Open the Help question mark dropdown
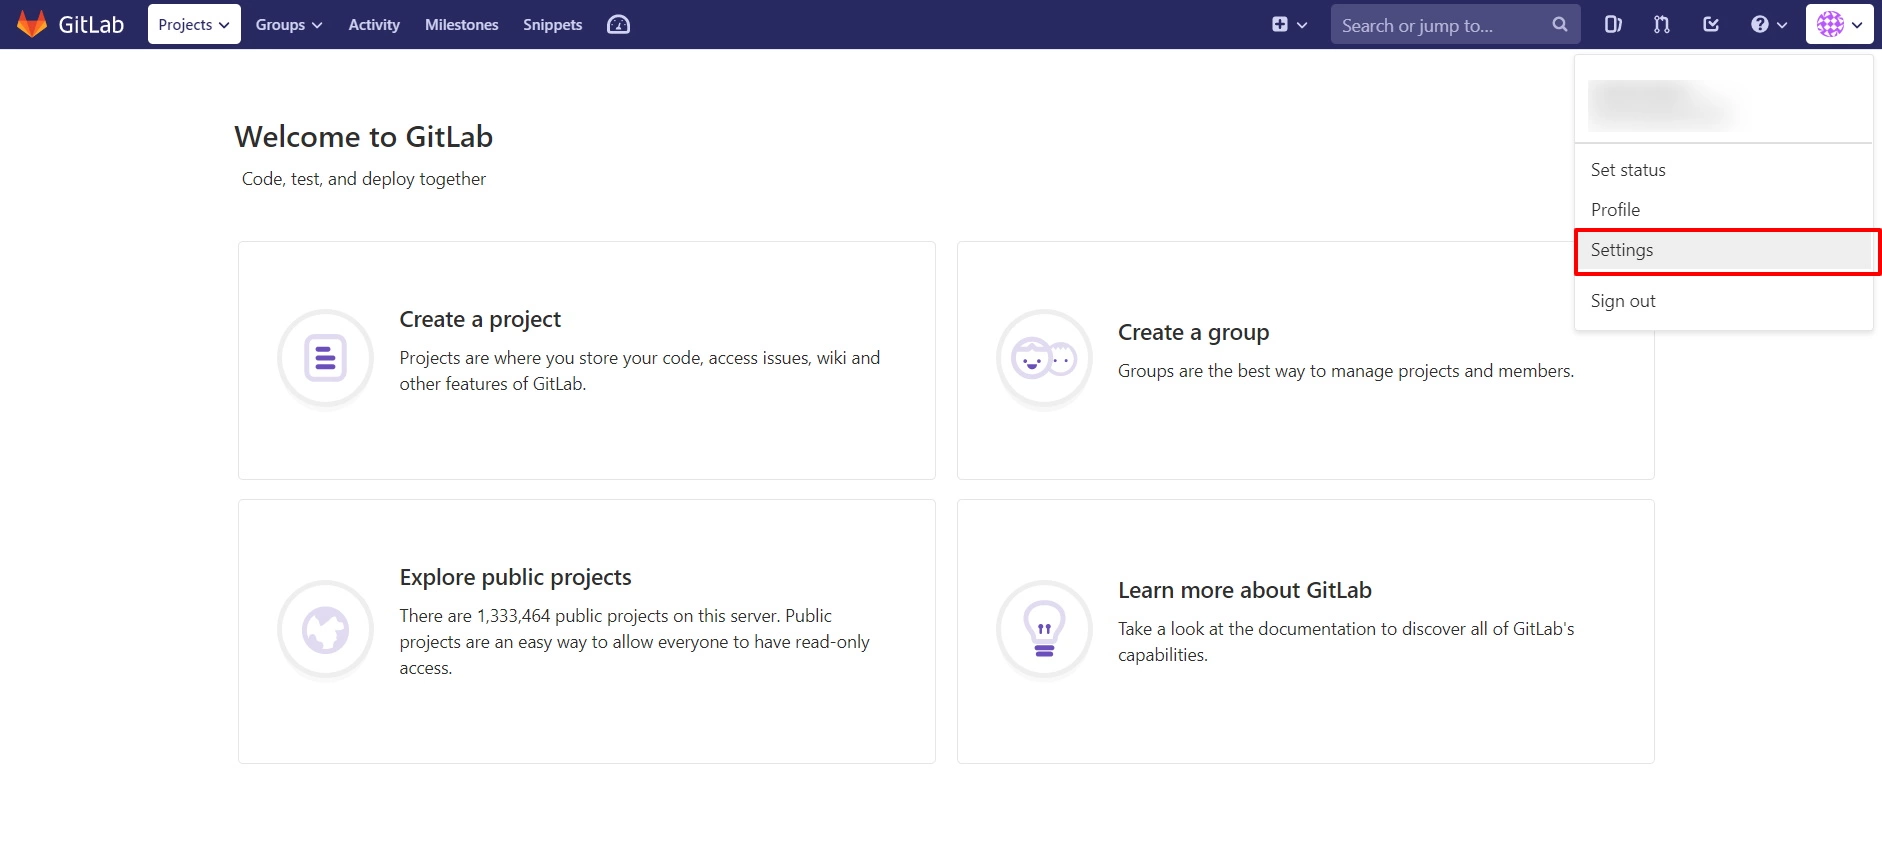The height and width of the screenshot is (850, 1882). tap(1769, 25)
